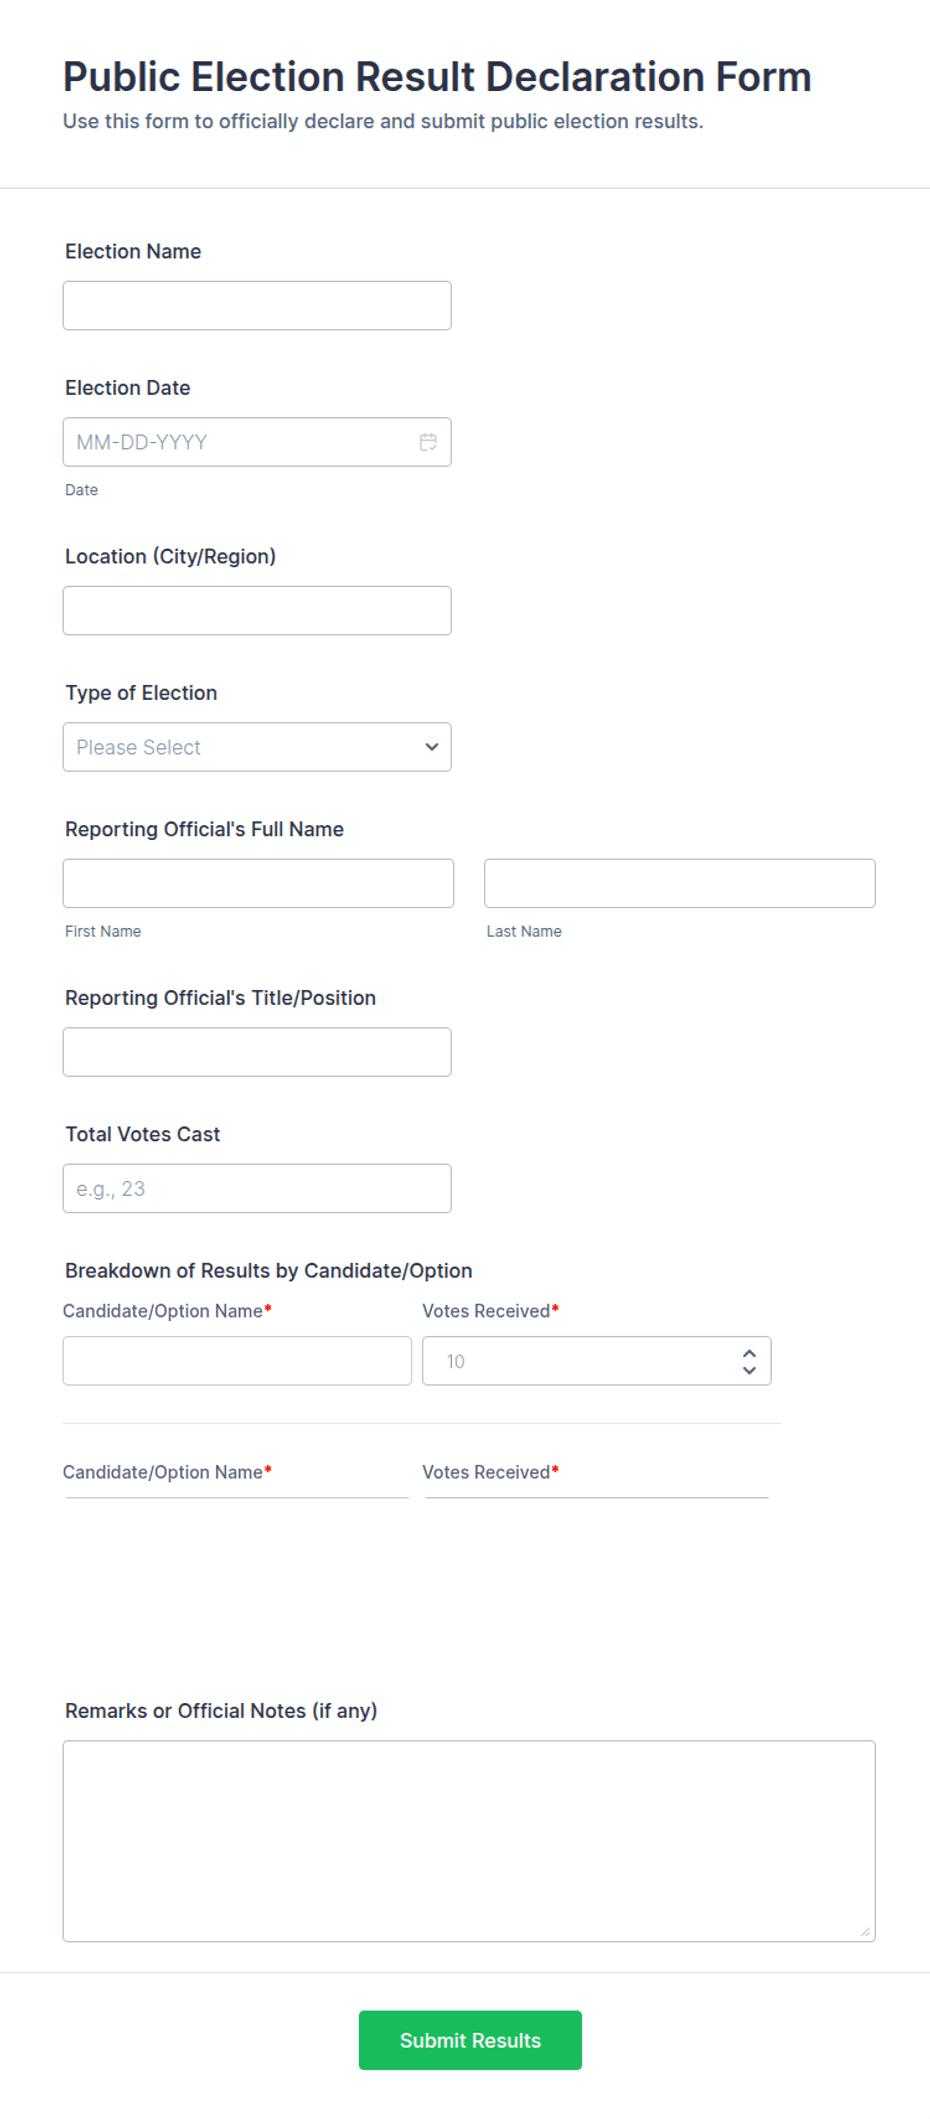Click the Breakdown of Results section heading
Viewport: 930px width, 2119px height.
(269, 1271)
